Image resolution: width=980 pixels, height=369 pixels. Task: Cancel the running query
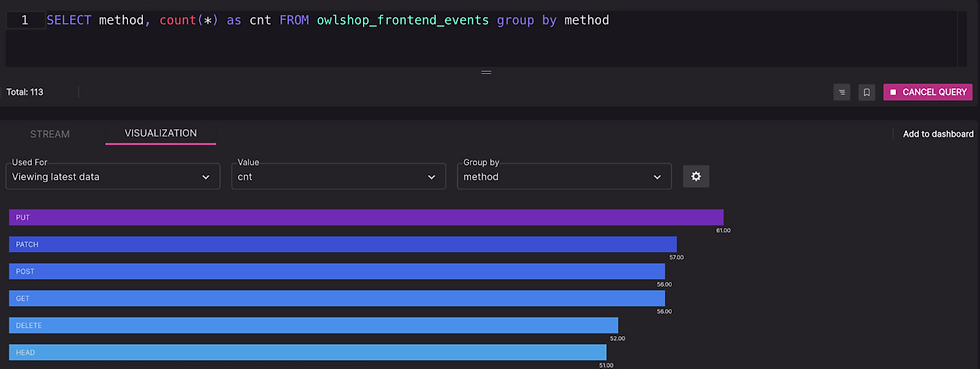(x=928, y=92)
